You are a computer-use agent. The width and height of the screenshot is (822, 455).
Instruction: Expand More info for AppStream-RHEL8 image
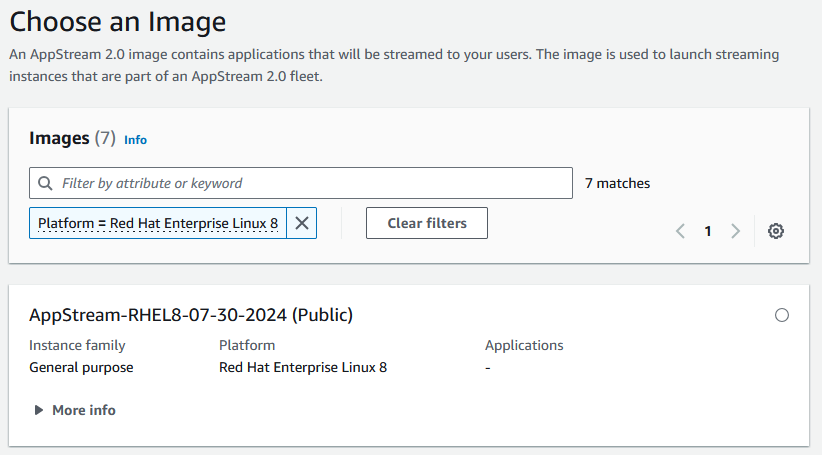tap(75, 410)
